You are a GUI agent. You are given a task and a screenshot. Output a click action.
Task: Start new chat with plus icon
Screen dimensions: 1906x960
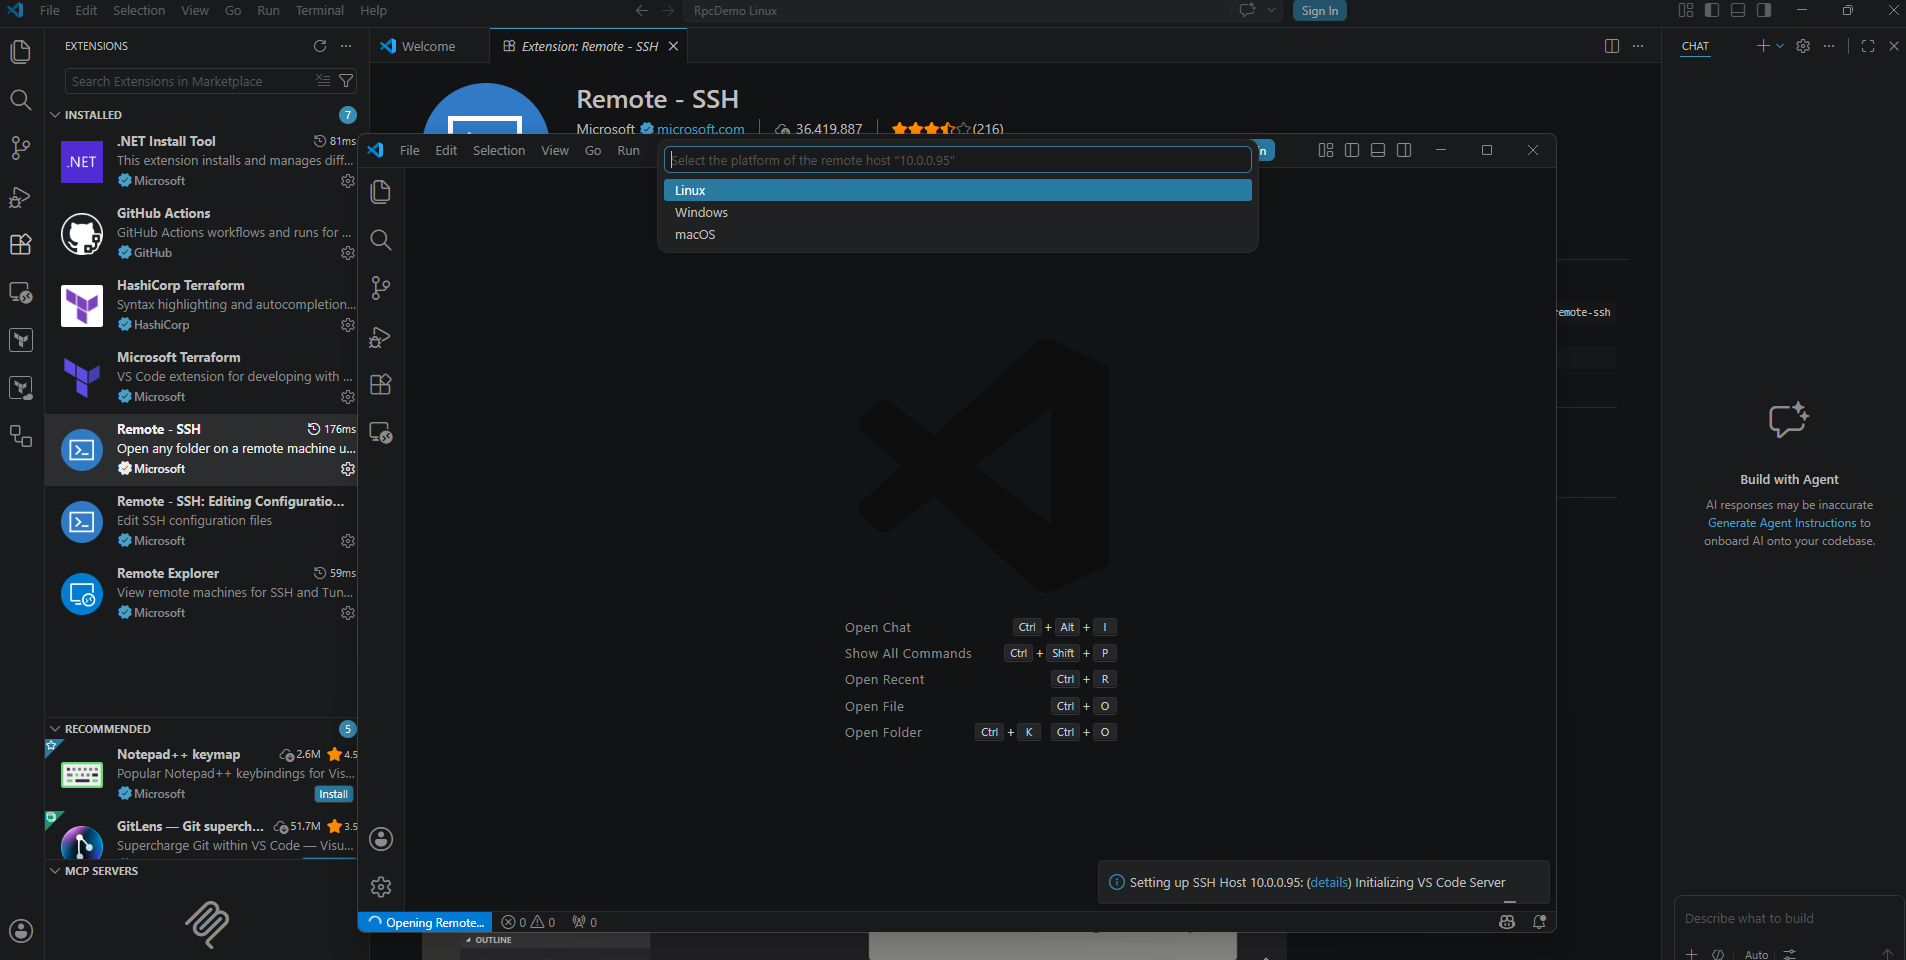pos(1763,46)
